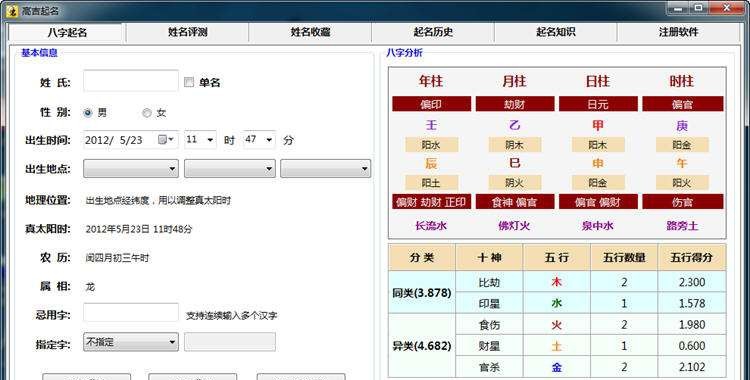Screen dimensions: 750x380
Task: Click the app icon in title bar
Action: pyautogui.click(x=12, y=11)
